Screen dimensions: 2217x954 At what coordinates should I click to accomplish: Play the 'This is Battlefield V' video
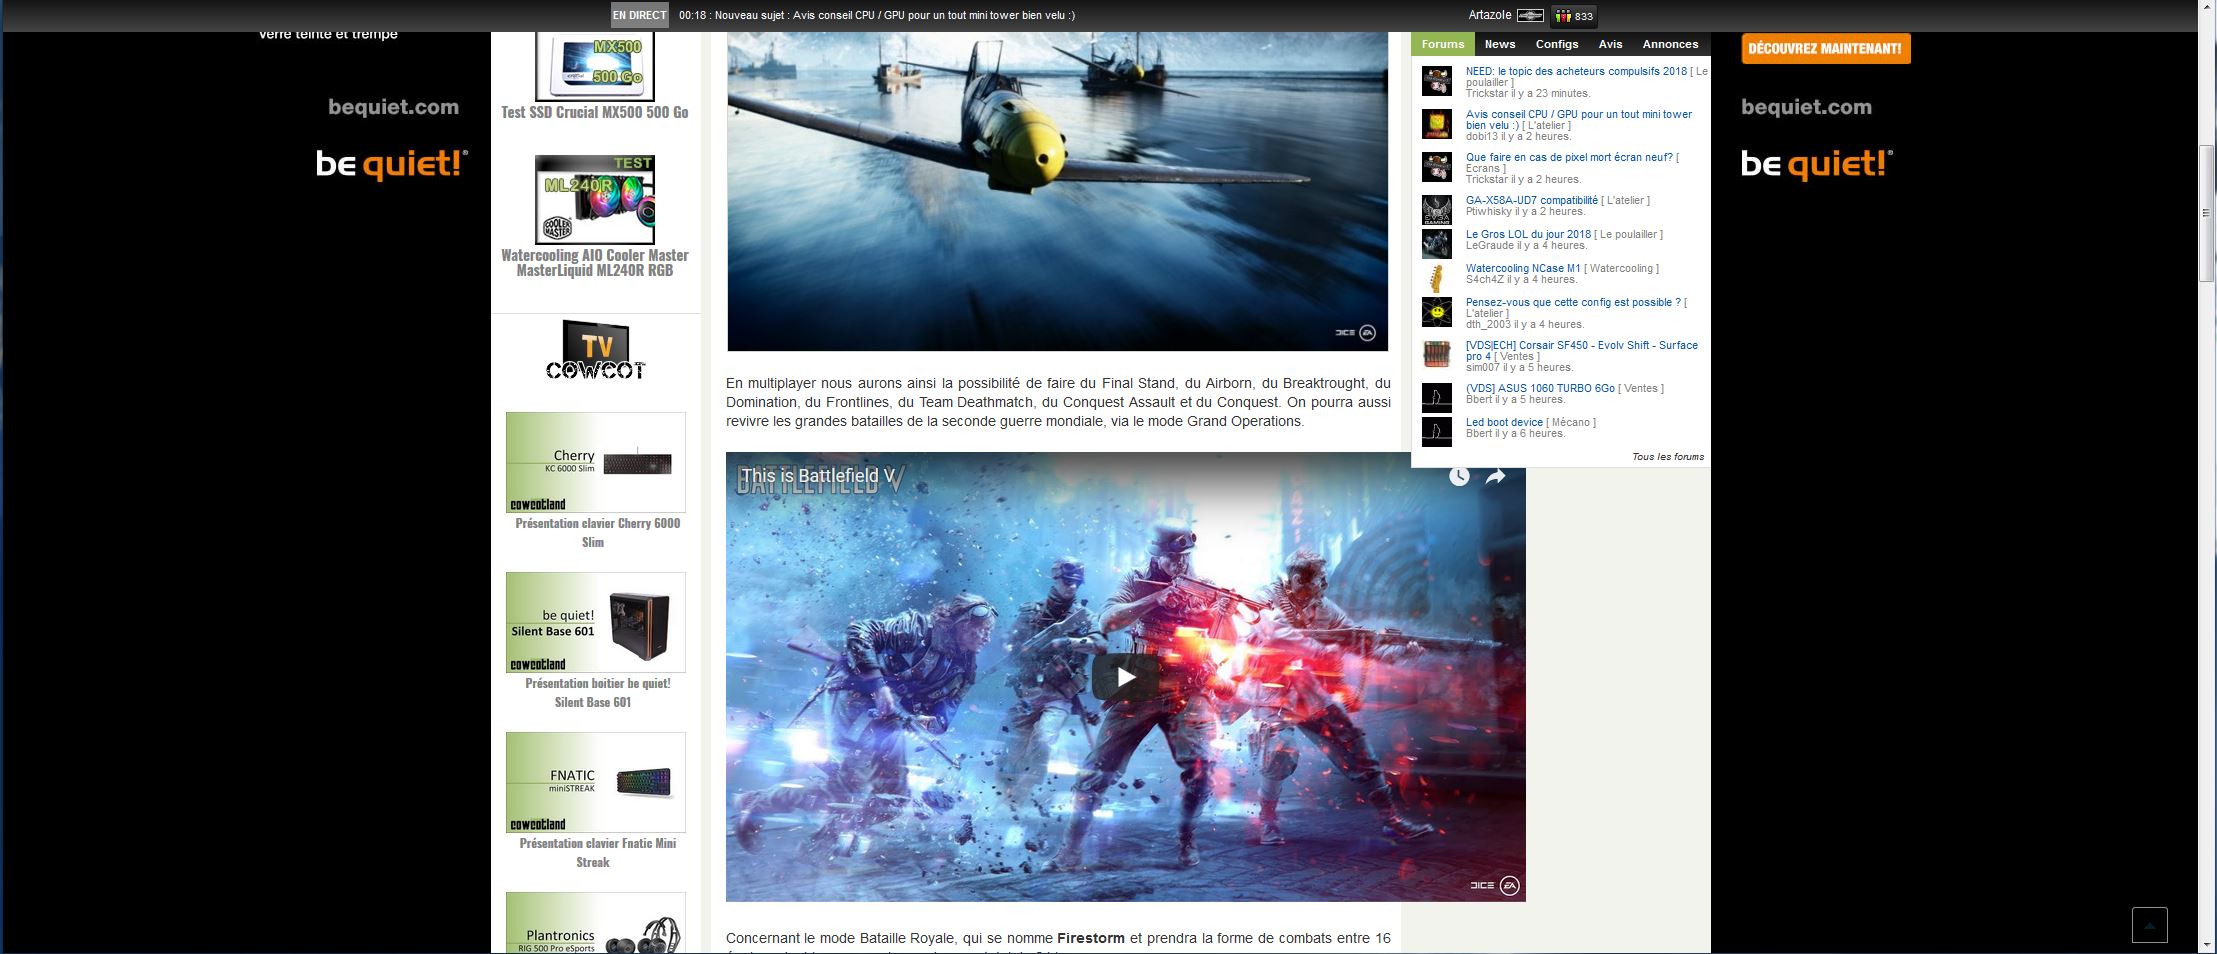pos(1125,677)
